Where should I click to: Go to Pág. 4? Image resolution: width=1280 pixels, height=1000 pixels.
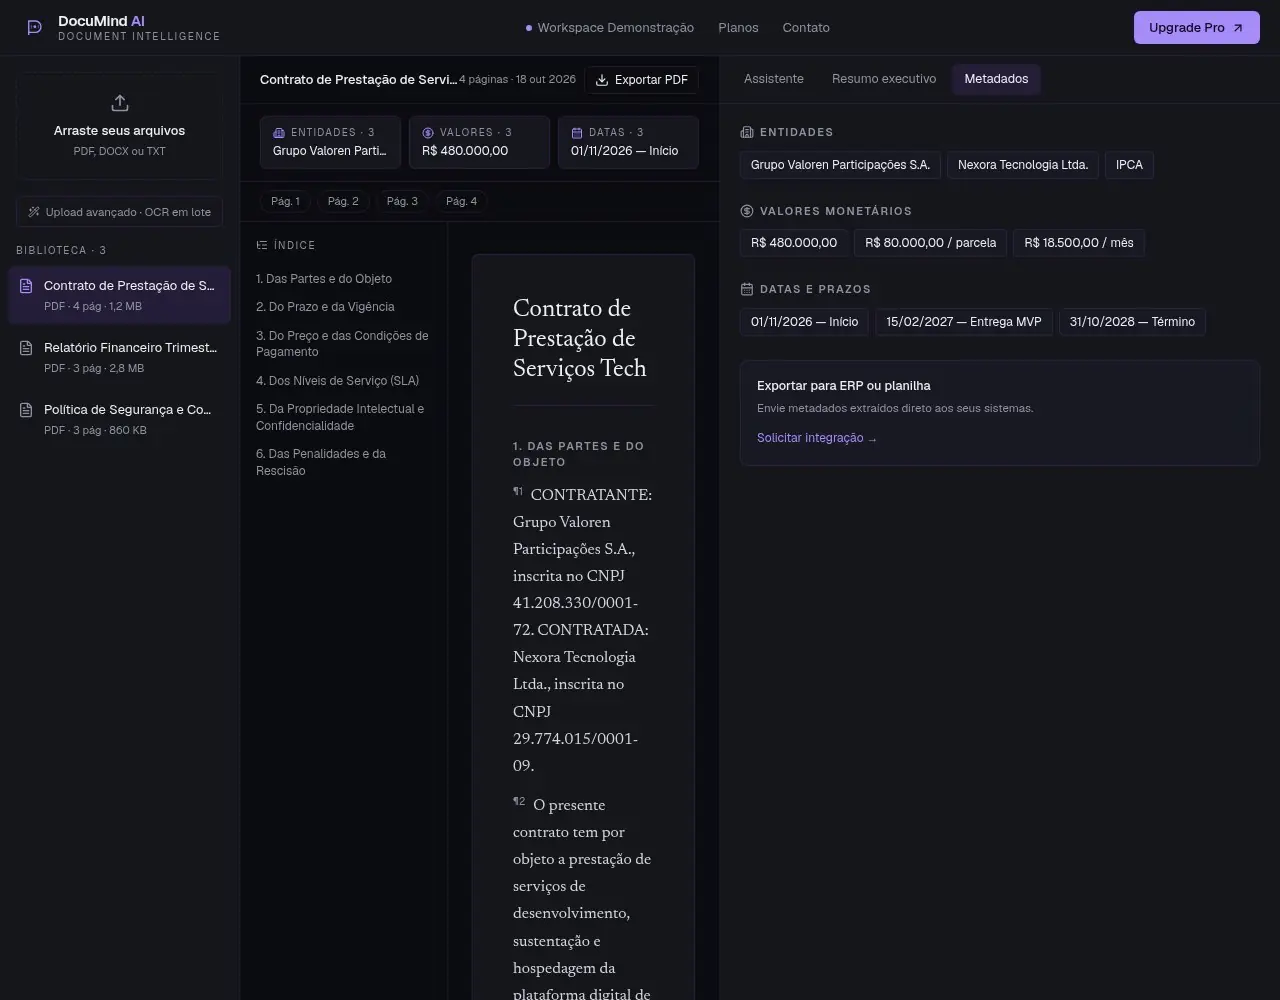(x=461, y=201)
